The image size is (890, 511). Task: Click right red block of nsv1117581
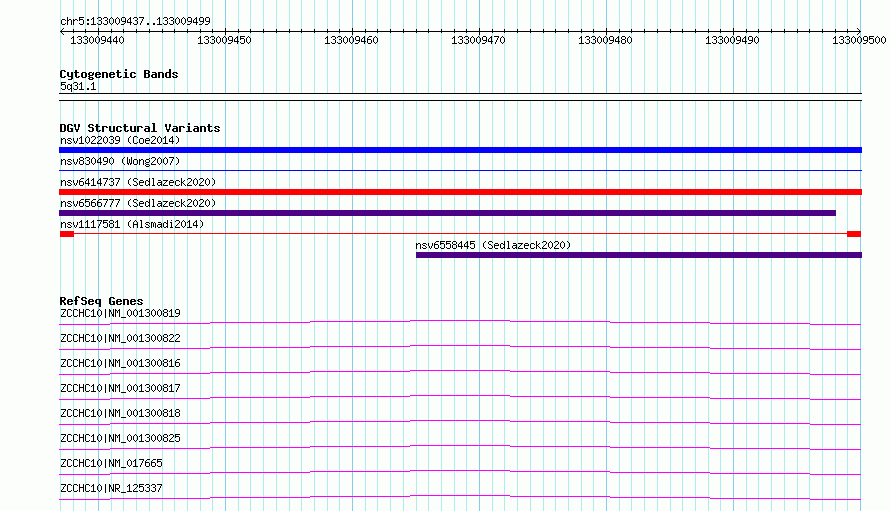tap(854, 234)
